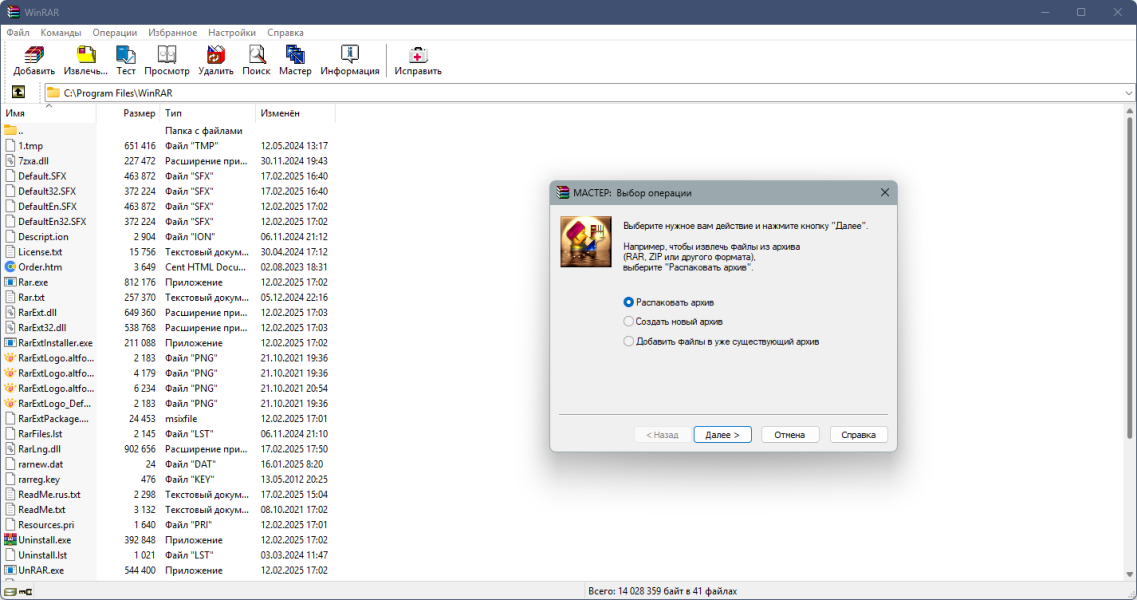Select the file Resources.pri
This screenshot has width=1137, height=600.
(46, 525)
